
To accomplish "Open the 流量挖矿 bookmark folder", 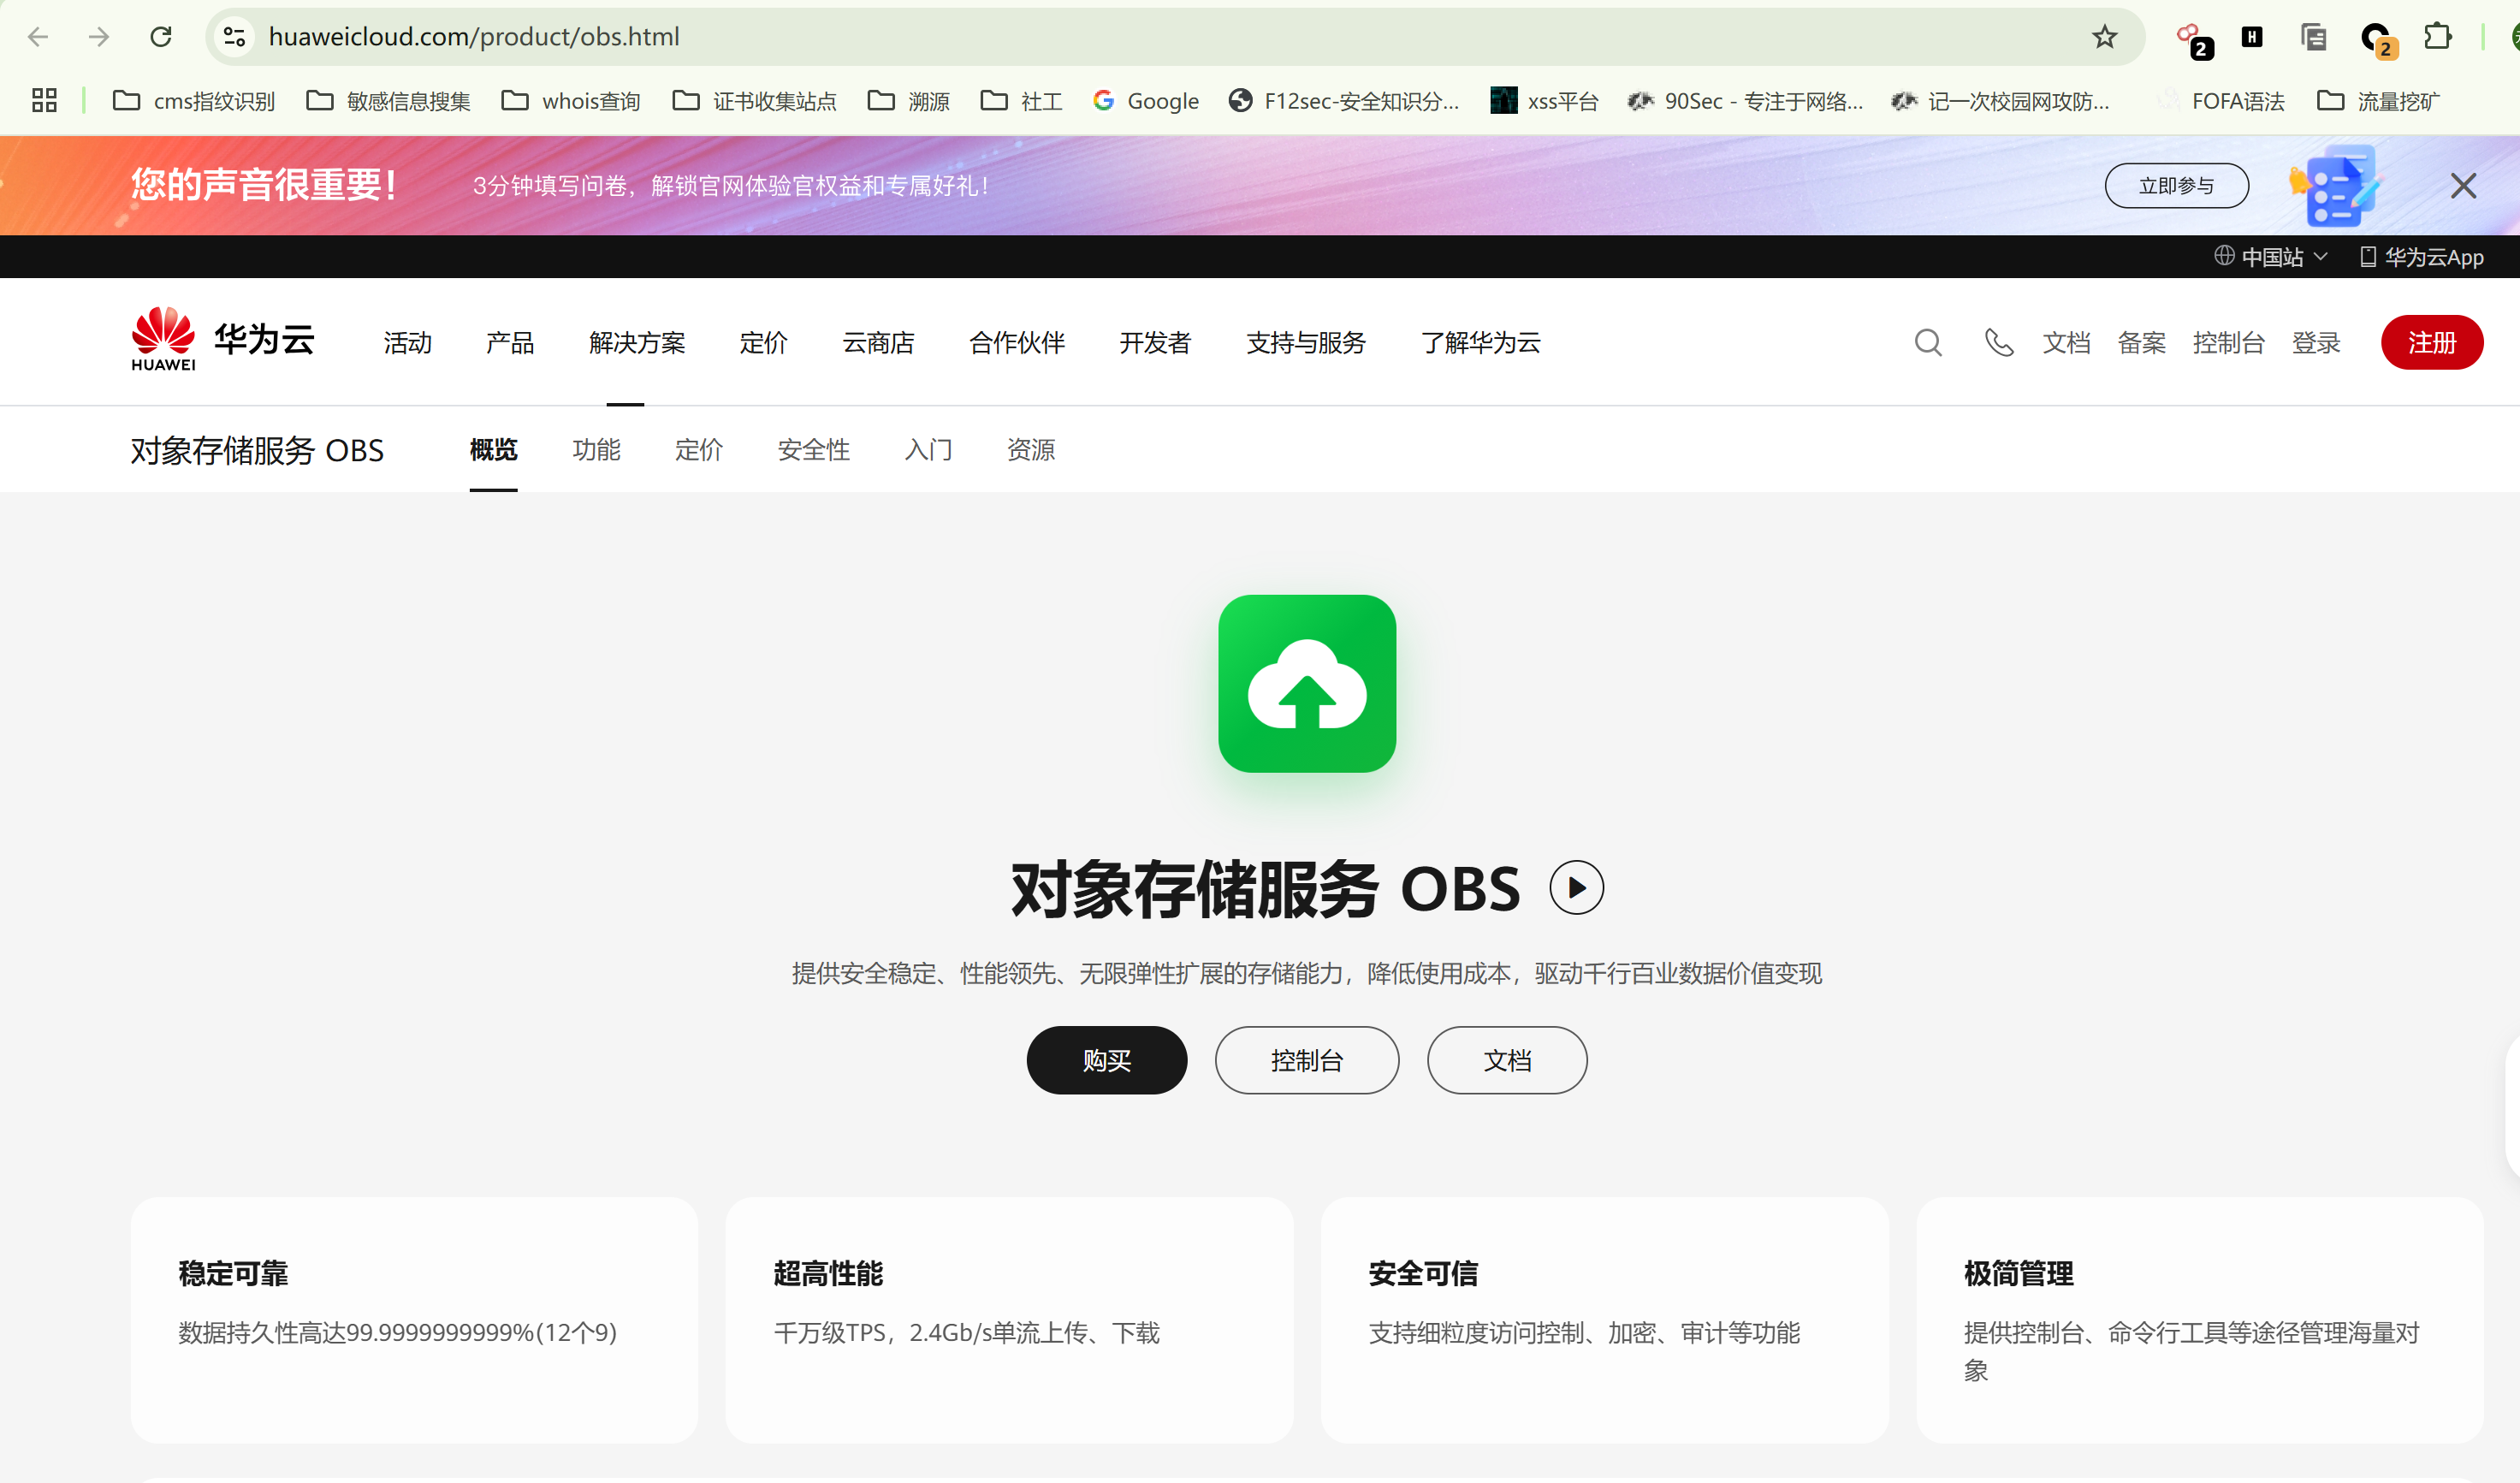I will point(2378,101).
